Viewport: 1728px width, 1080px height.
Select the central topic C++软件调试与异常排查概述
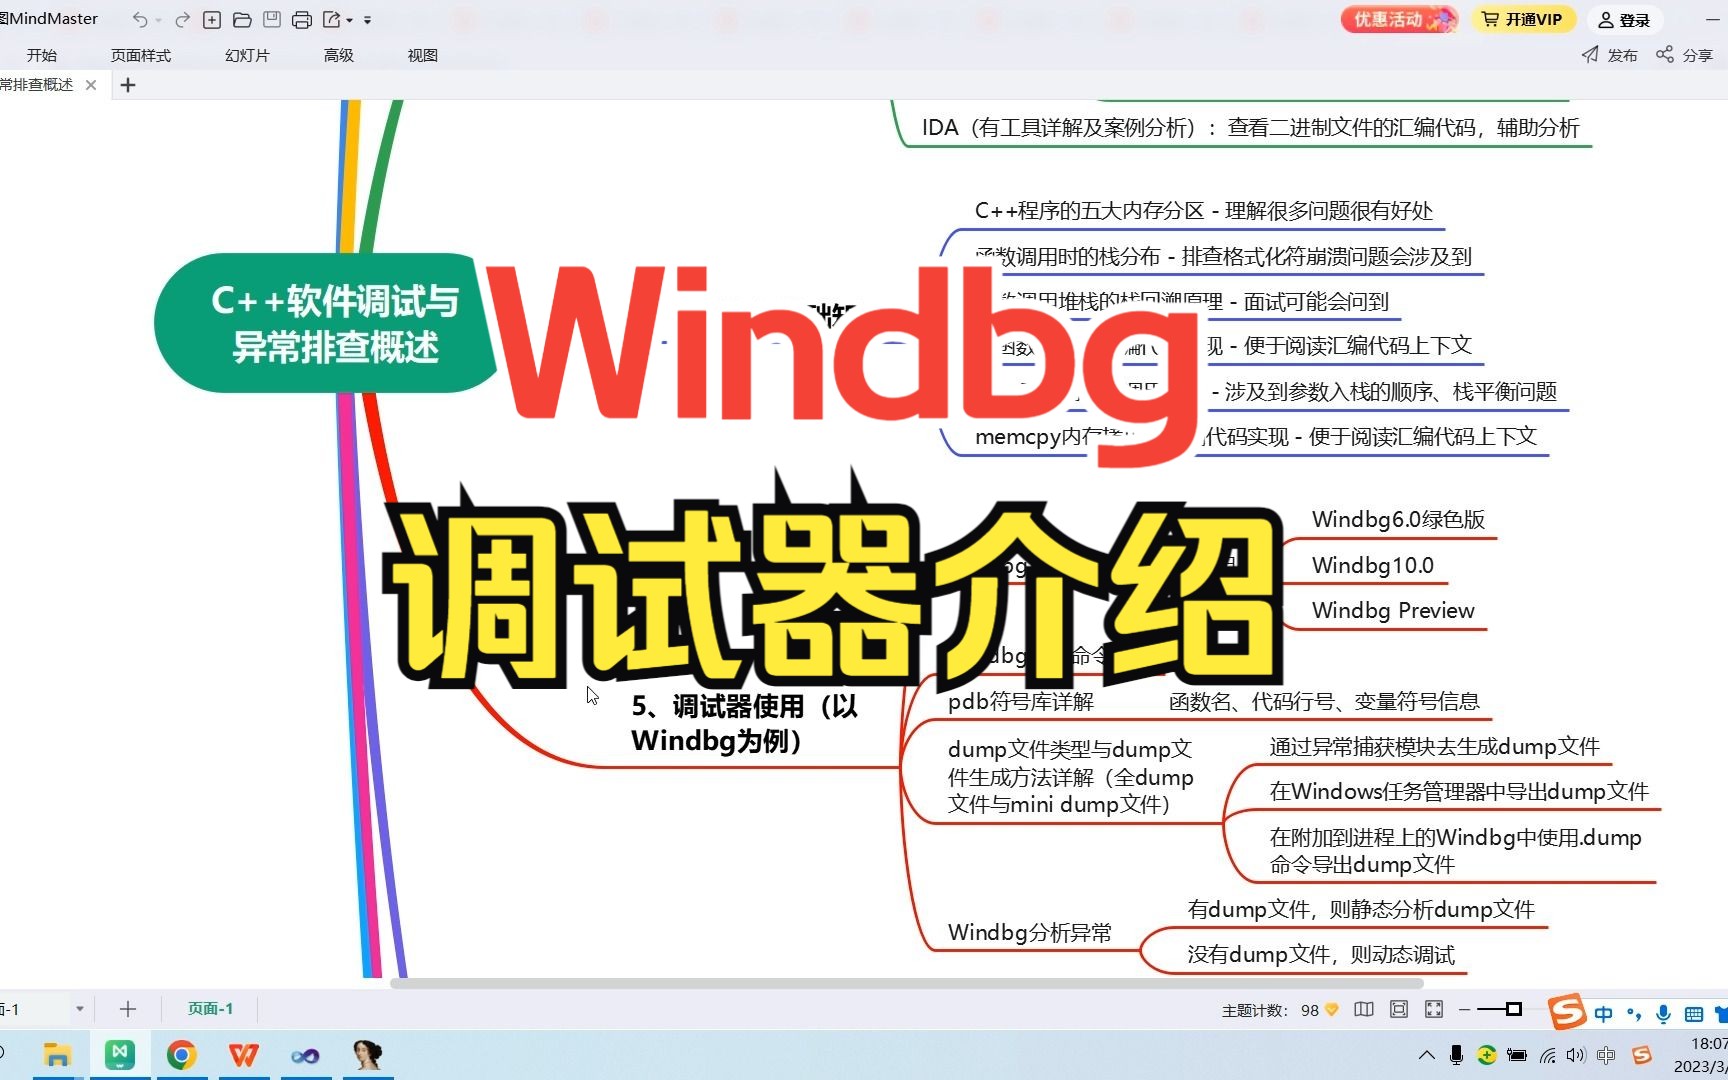pyautogui.click(x=325, y=323)
